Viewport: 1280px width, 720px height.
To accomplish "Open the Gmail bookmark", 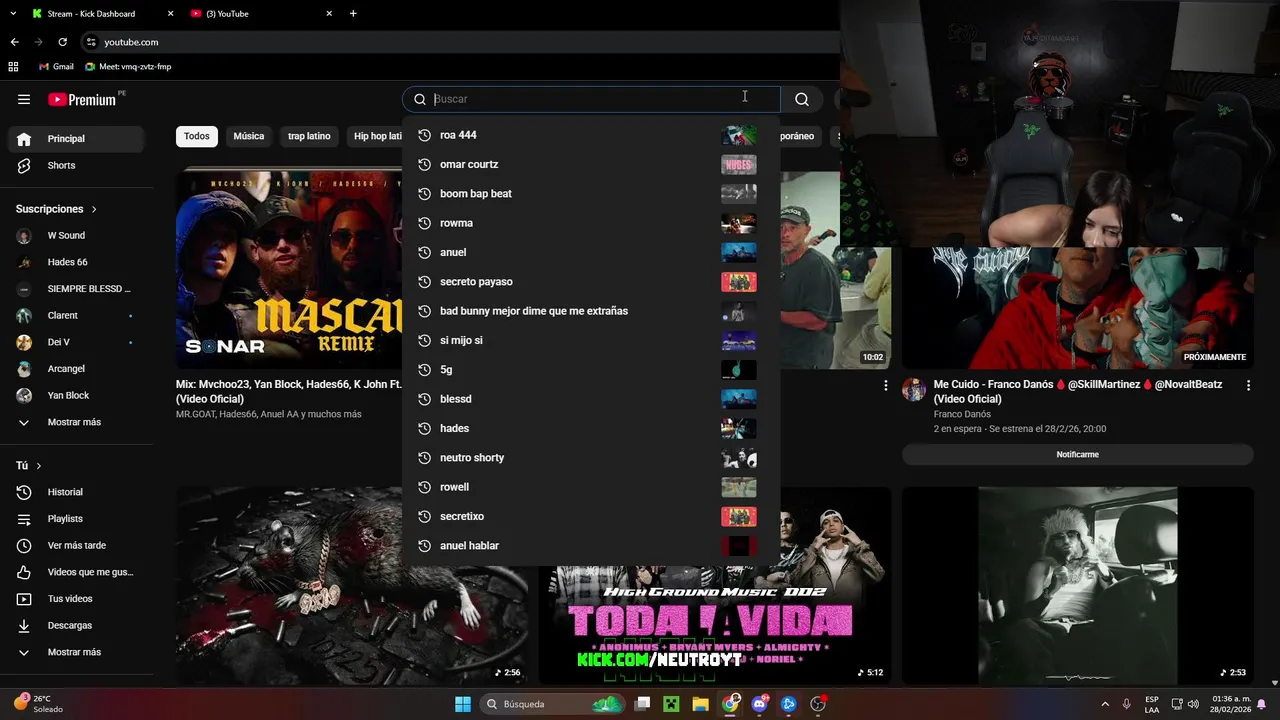I will 56,67.
